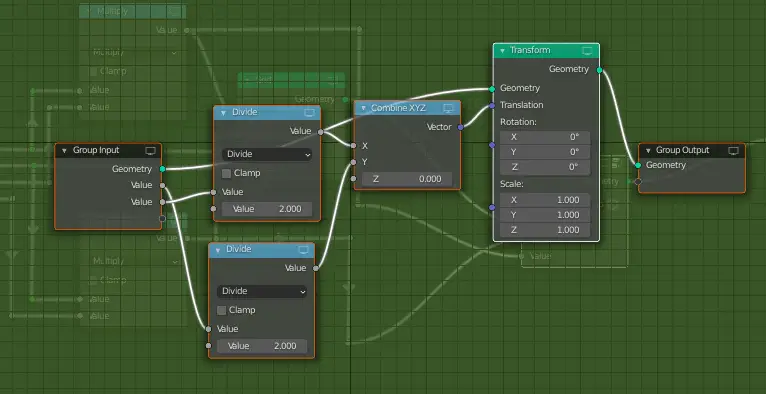Click the purple Vector output socket on Combine XYZ
Viewport: 766px width, 394px height.
(461, 127)
